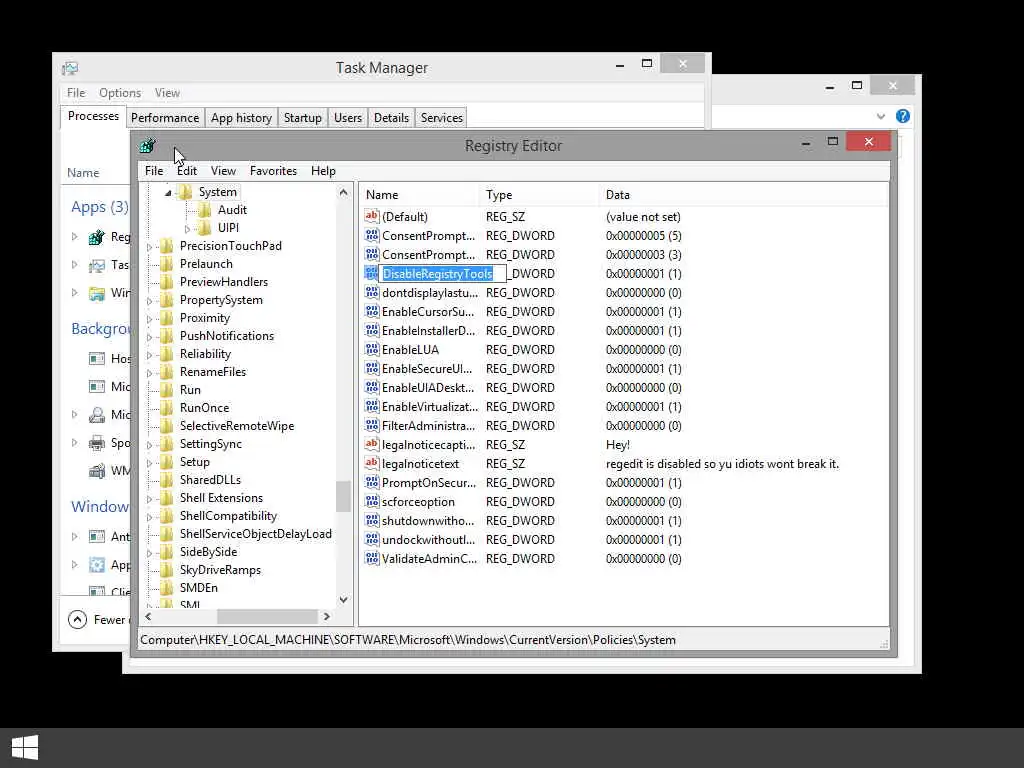Click the Fewer details button
This screenshot has width=1024, height=768.
tap(98, 619)
